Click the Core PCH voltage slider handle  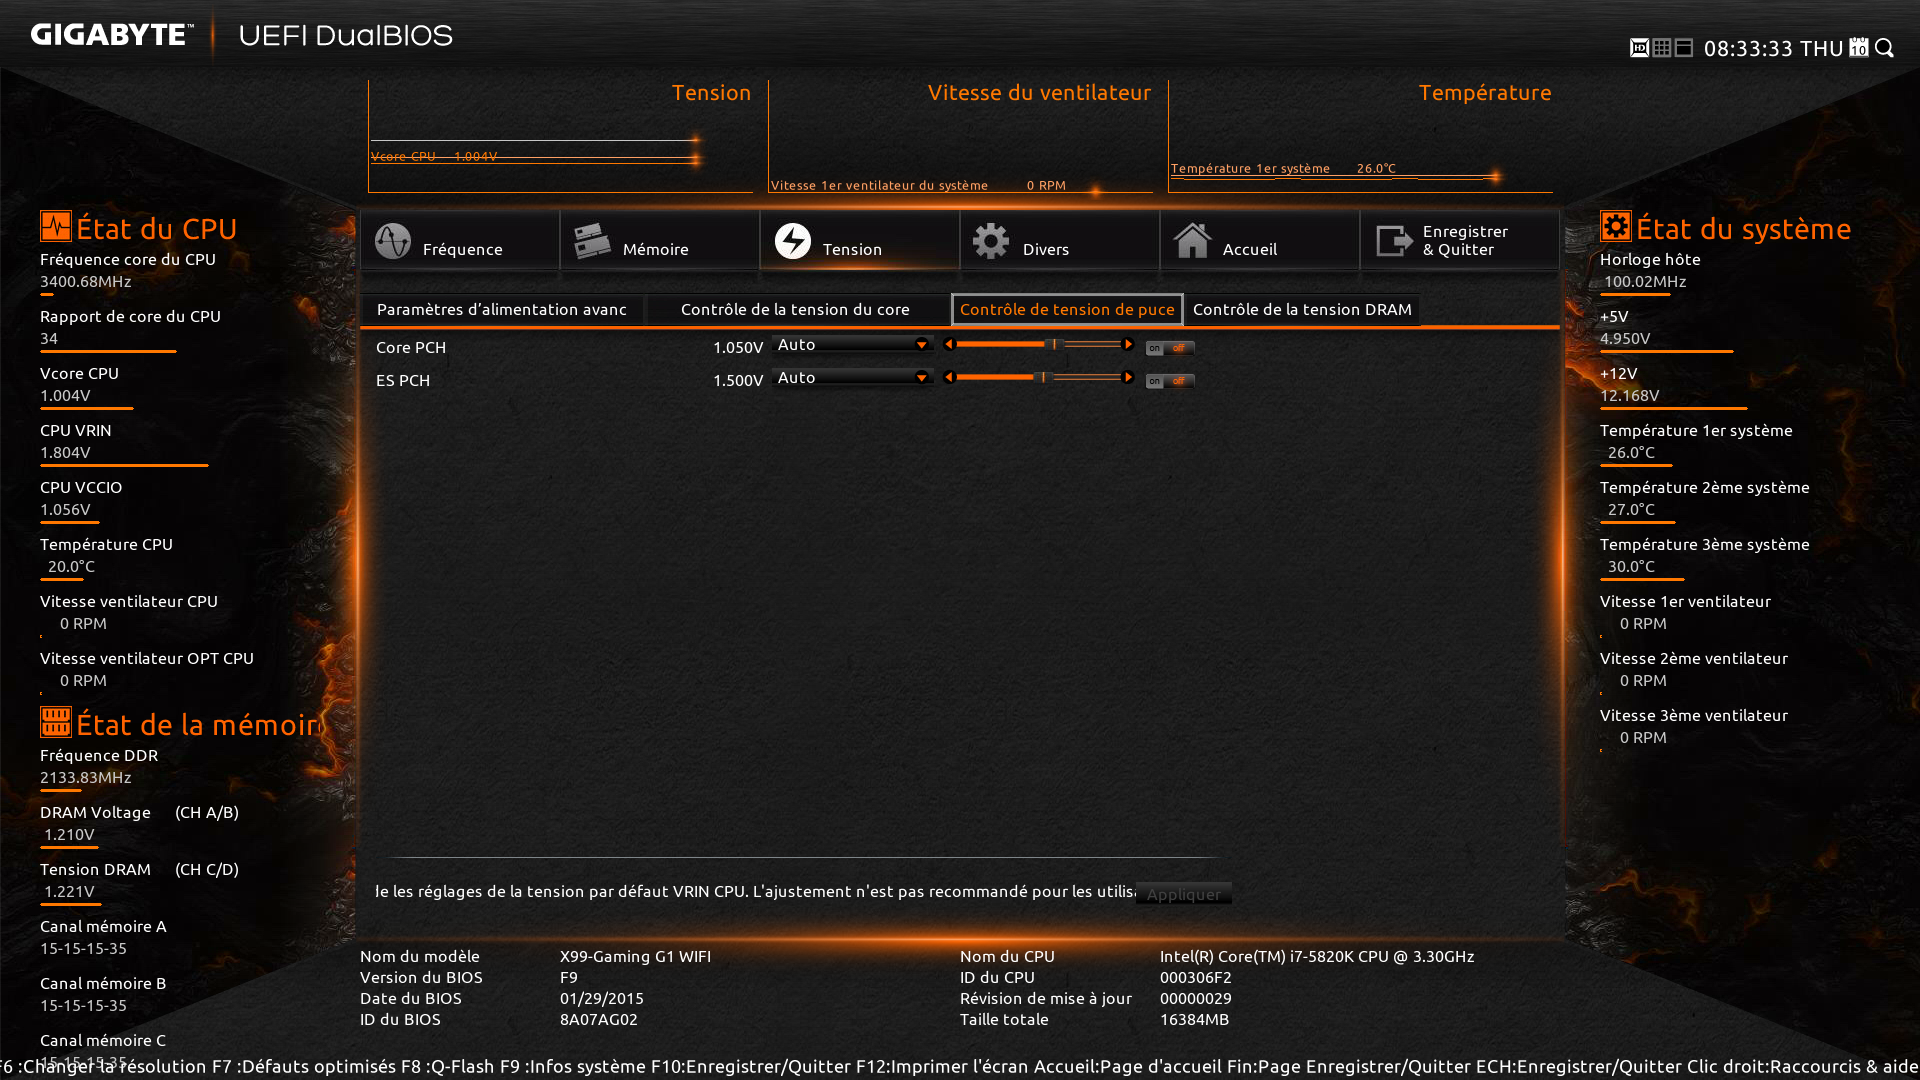(1054, 344)
